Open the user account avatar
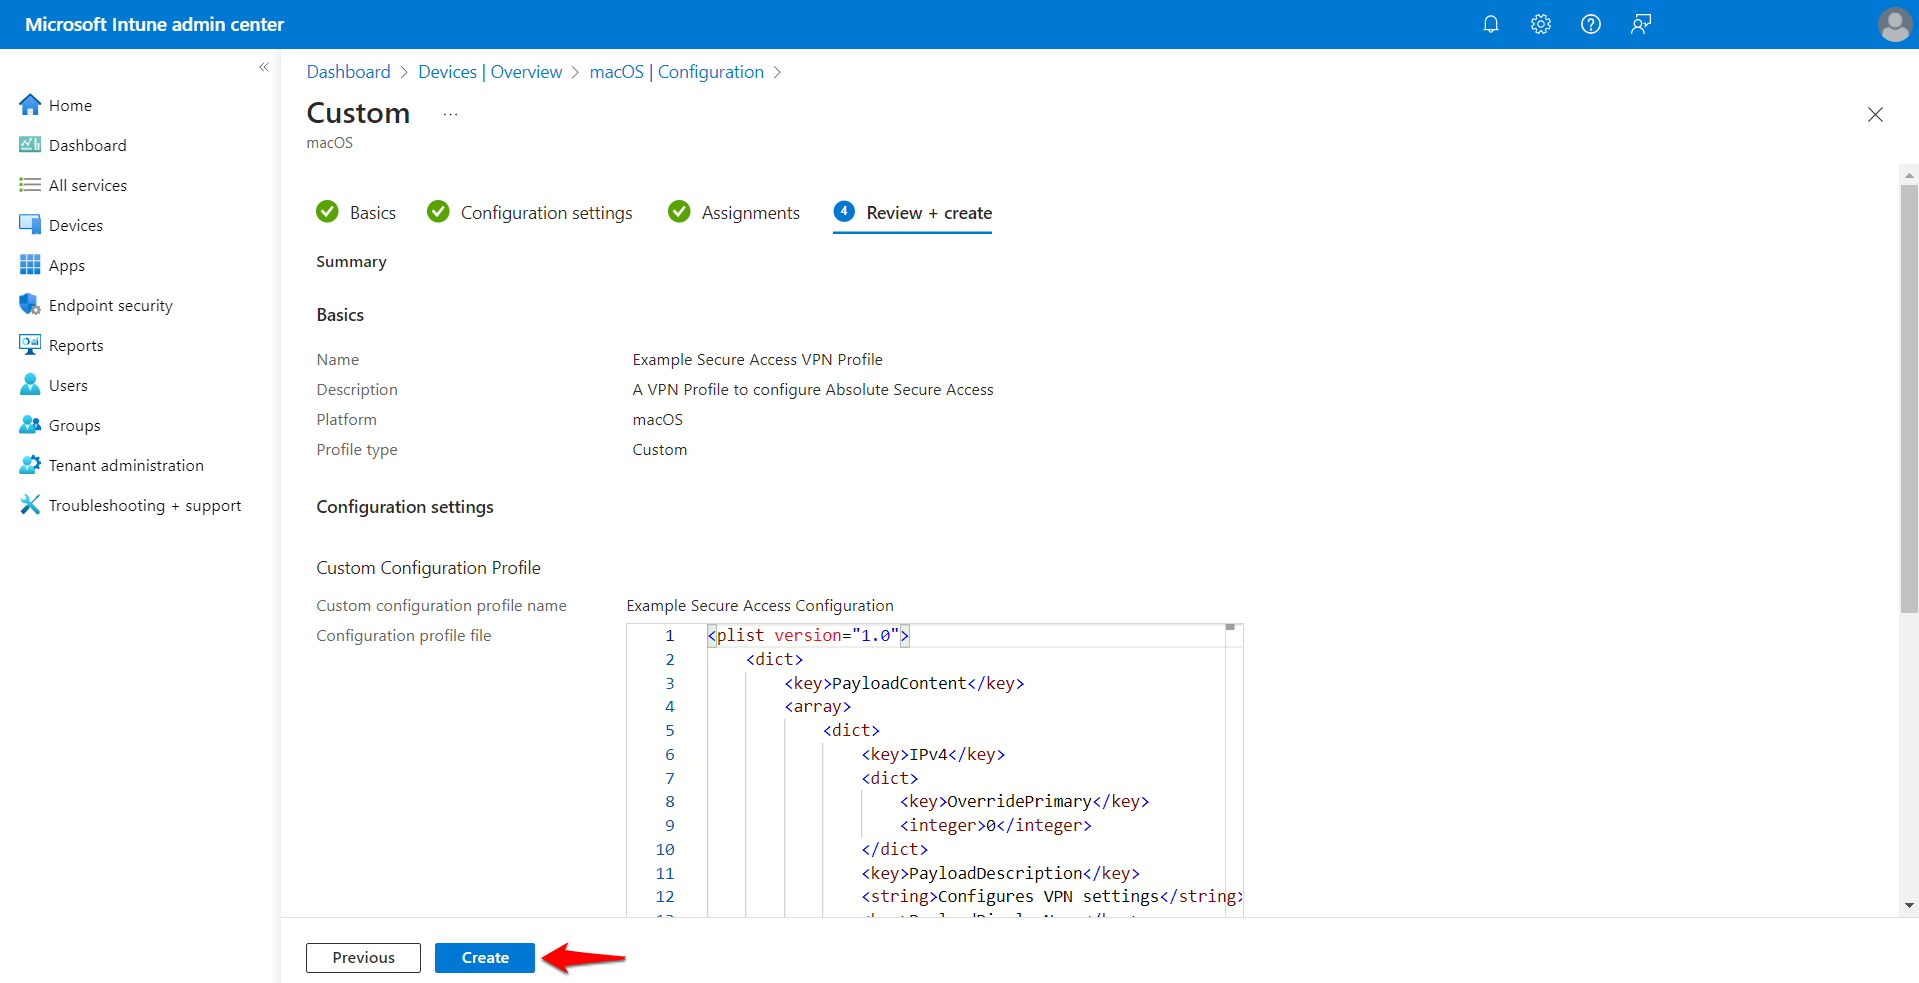The width and height of the screenshot is (1919, 983). (x=1894, y=24)
